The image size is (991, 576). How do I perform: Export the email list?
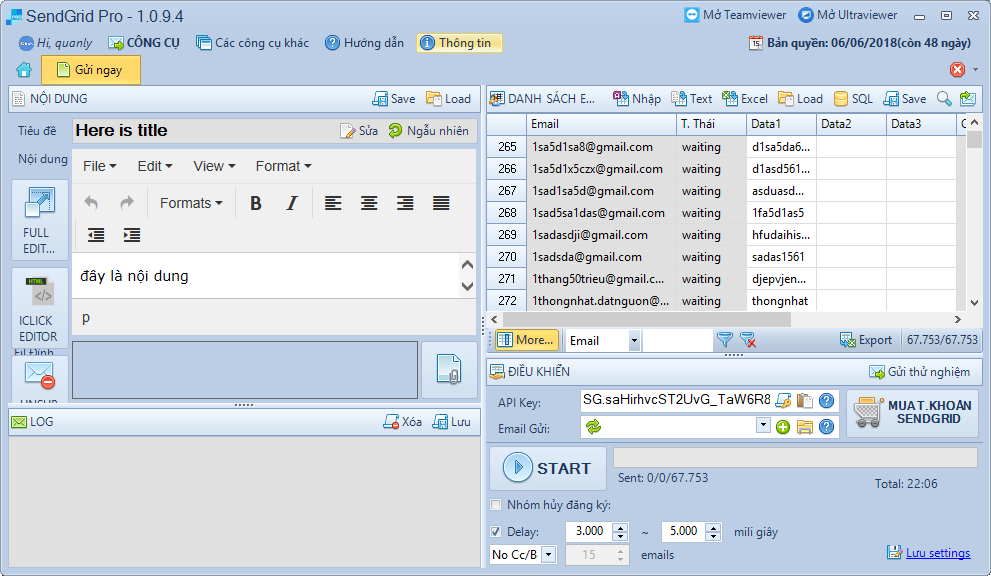coord(866,340)
